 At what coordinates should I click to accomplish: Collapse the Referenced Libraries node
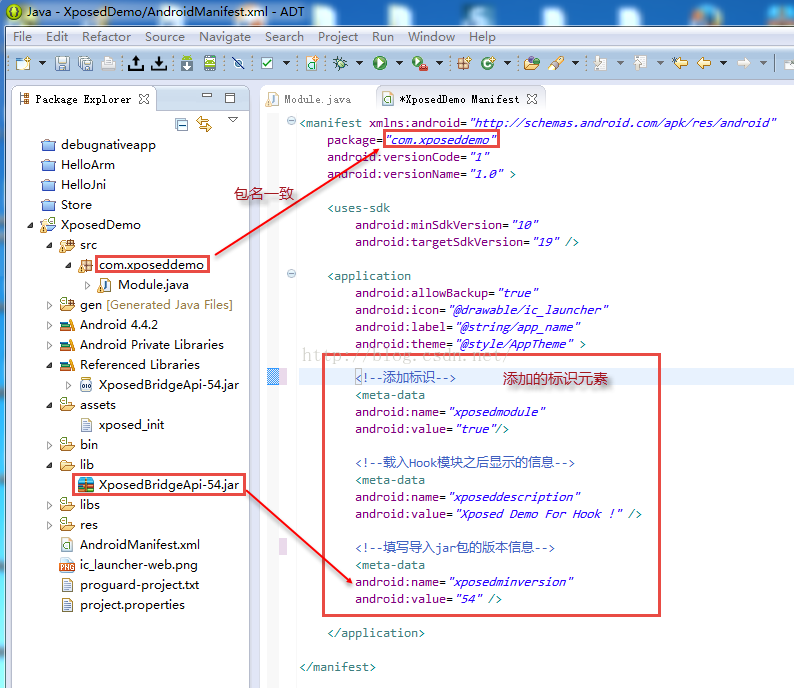click(49, 366)
